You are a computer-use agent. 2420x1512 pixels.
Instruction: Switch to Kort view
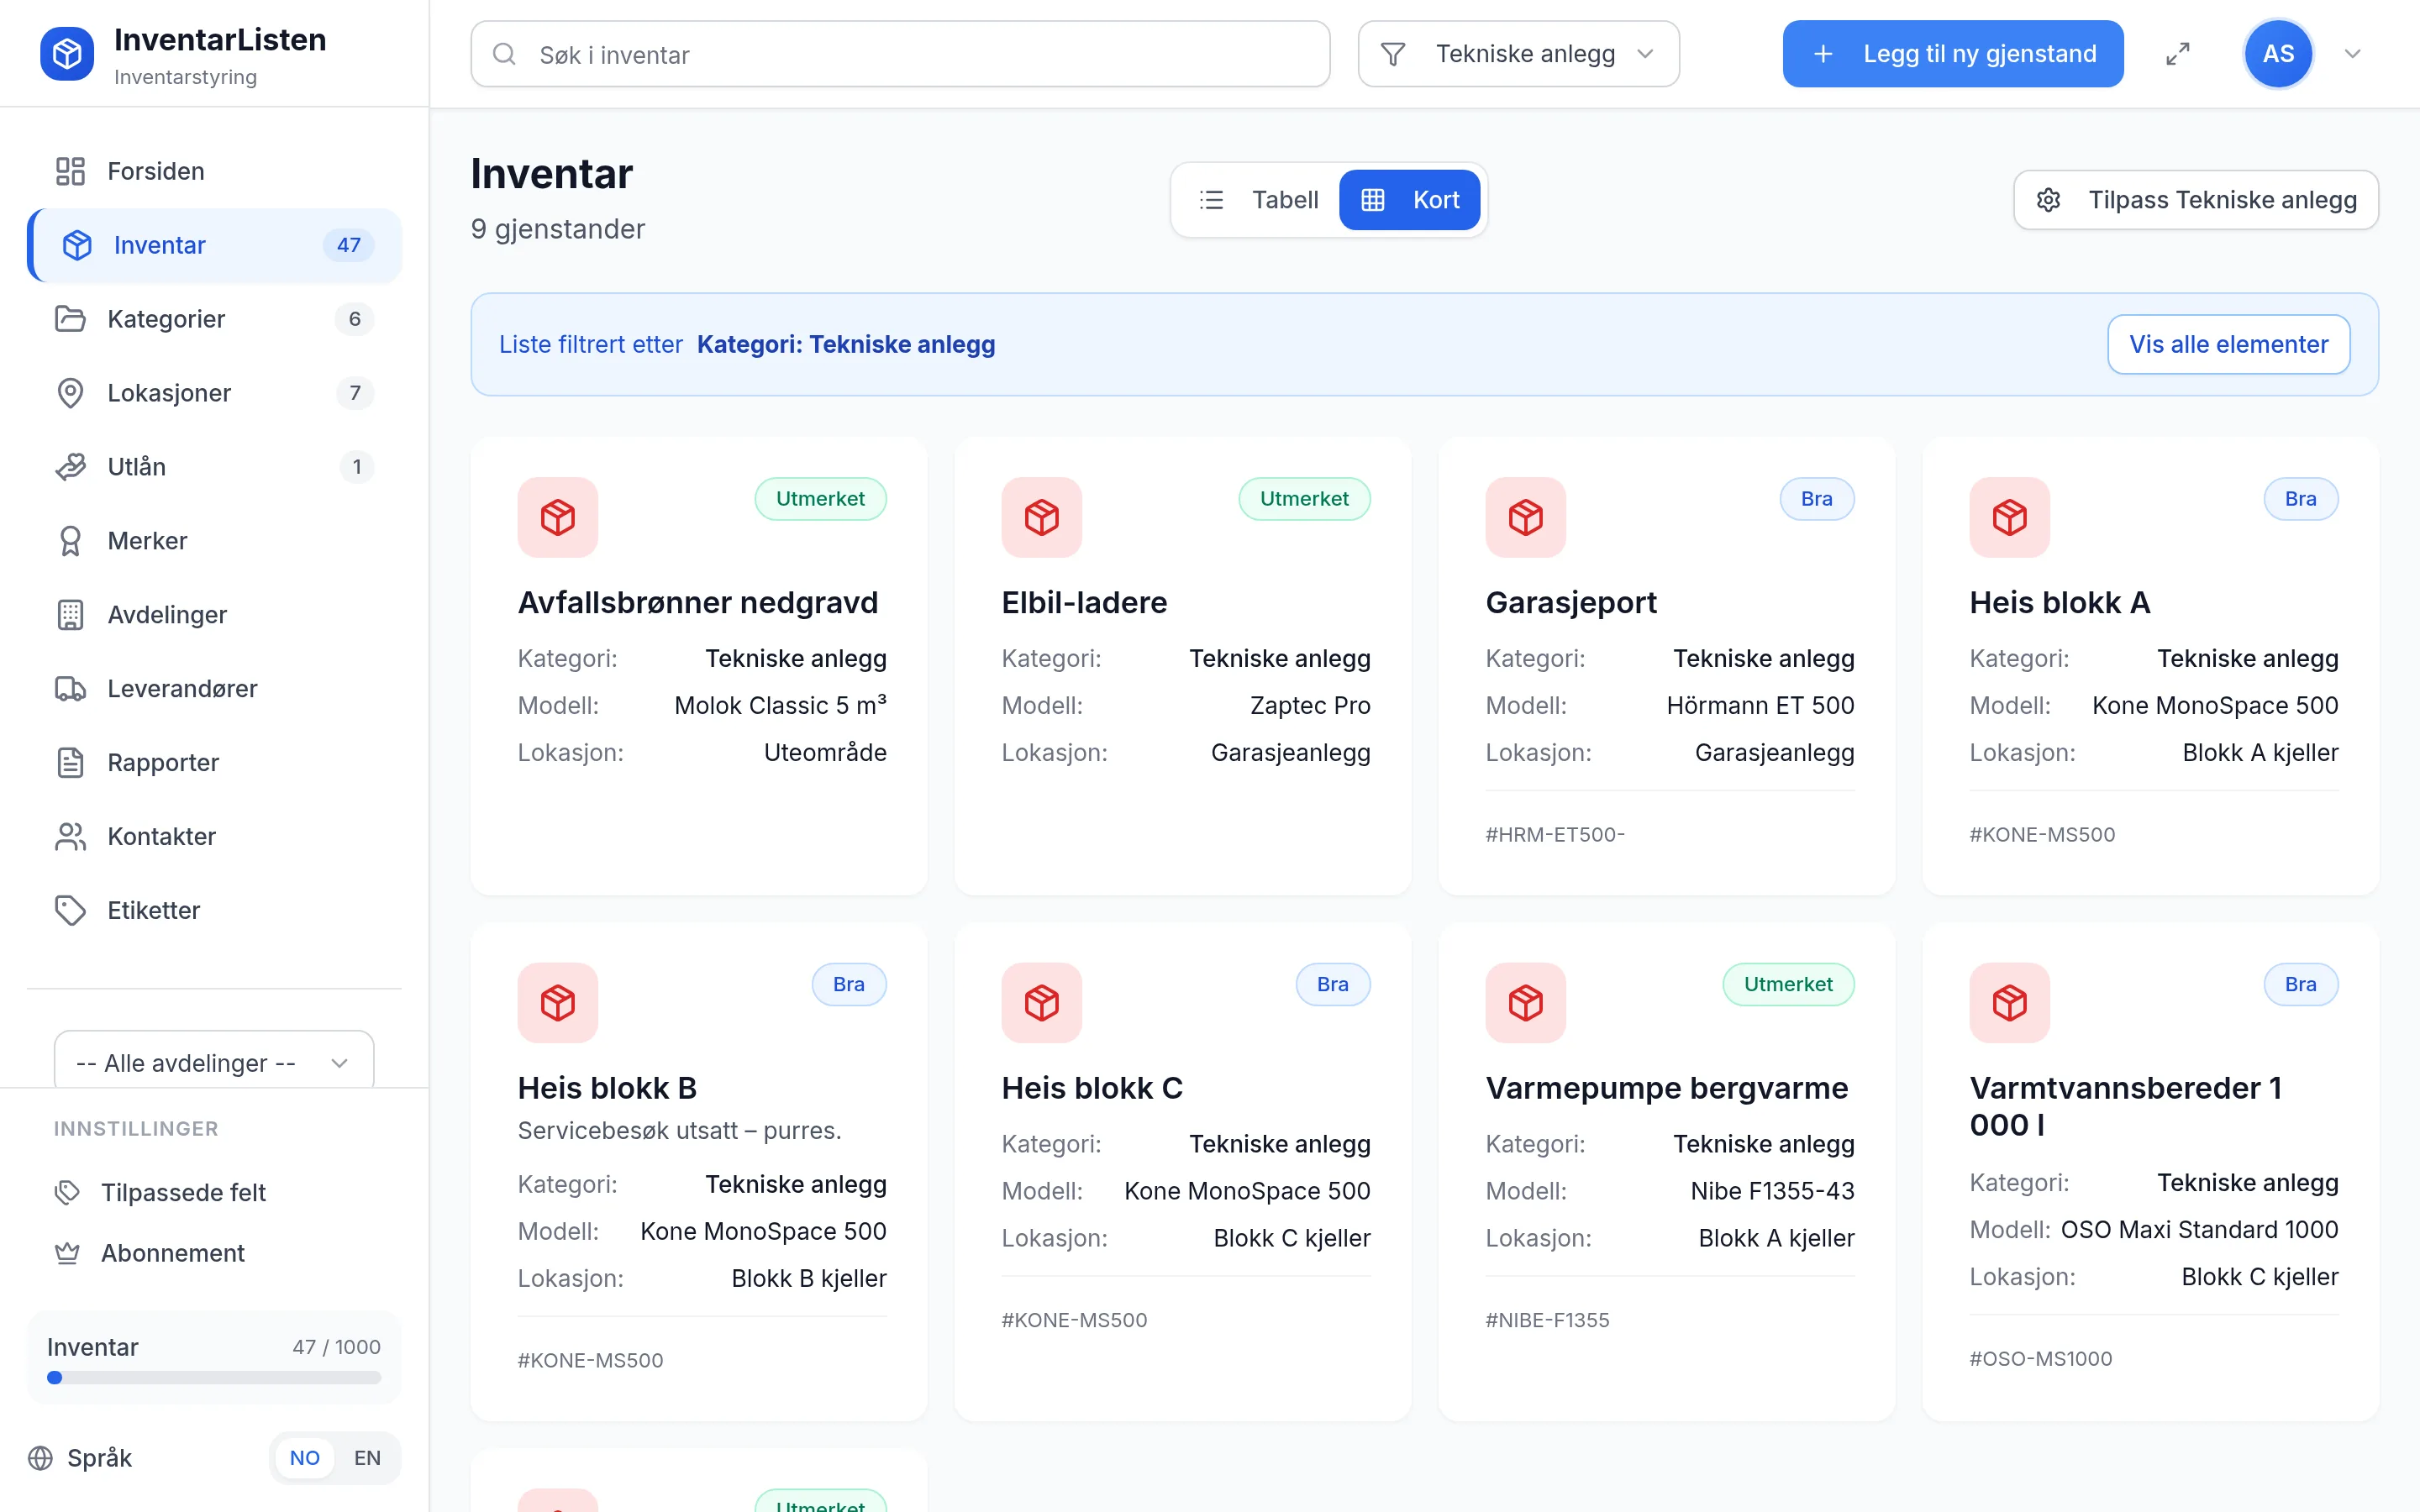(1410, 200)
